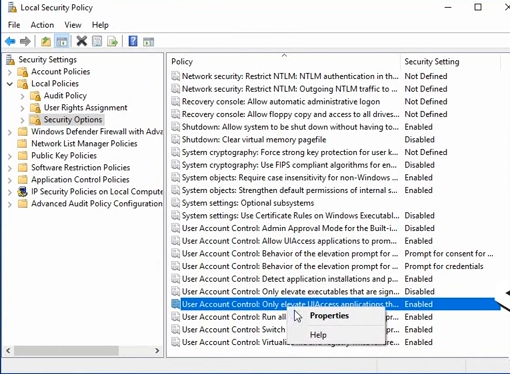Image resolution: width=510 pixels, height=374 pixels.
Task: Open the Help menu in menu bar
Action: (x=100, y=25)
